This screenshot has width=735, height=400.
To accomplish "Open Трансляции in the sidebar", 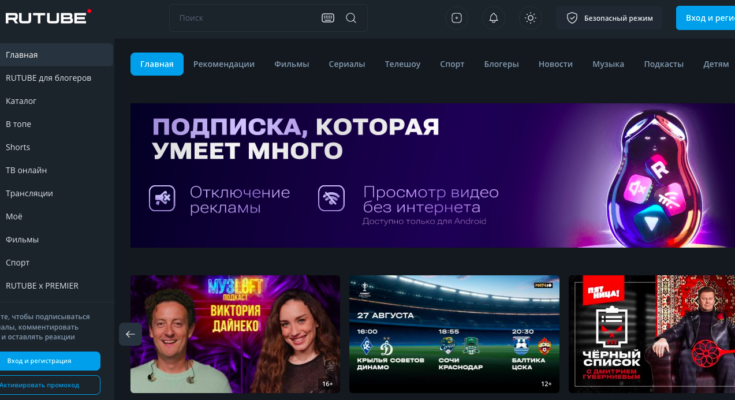I will (x=56, y=193).
